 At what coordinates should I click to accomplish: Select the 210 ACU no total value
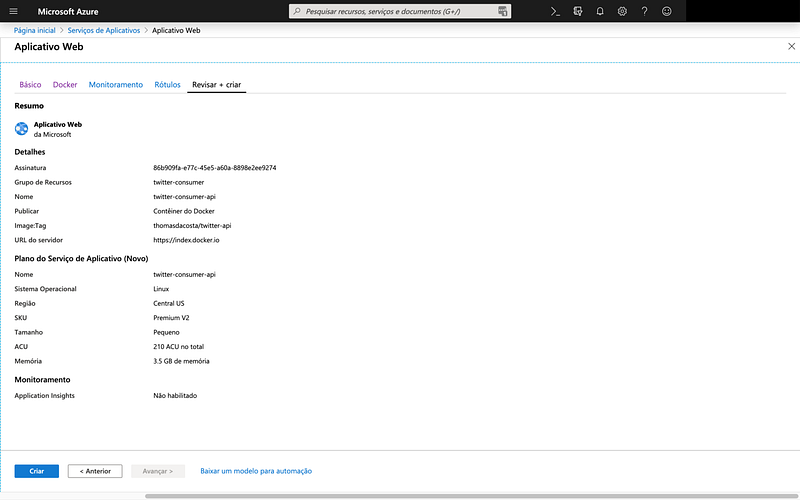click(x=179, y=346)
